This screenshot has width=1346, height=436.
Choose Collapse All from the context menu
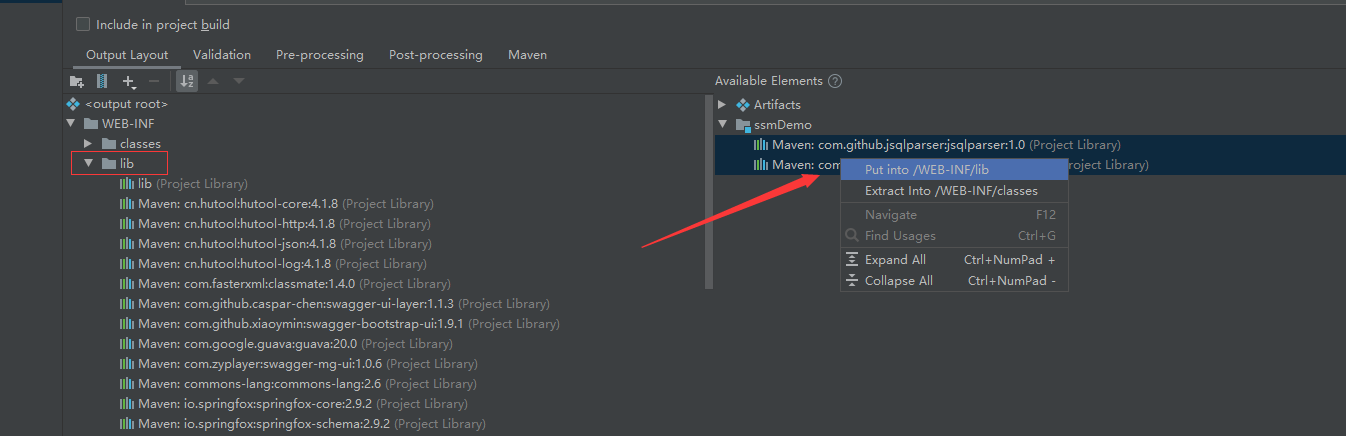point(954,281)
